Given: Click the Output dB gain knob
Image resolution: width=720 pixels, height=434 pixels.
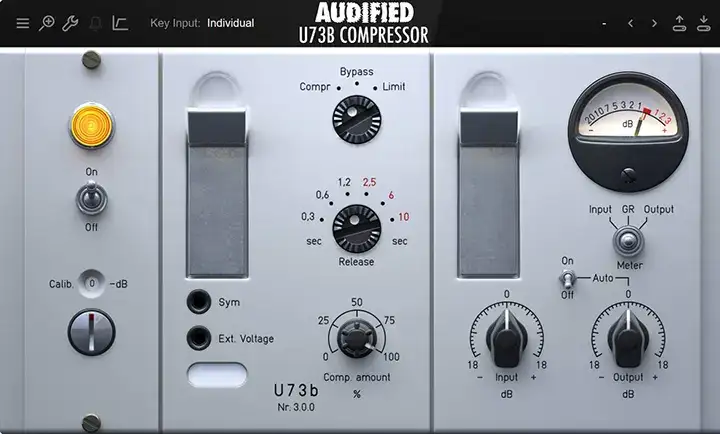Looking at the screenshot, I should 628,339.
